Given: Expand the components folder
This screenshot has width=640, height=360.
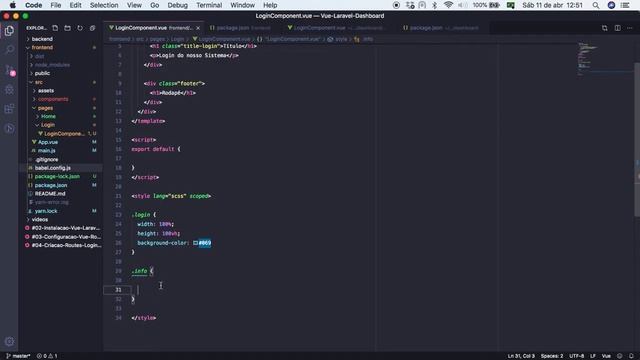Looking at the screenshot, I should pos(53,99).
